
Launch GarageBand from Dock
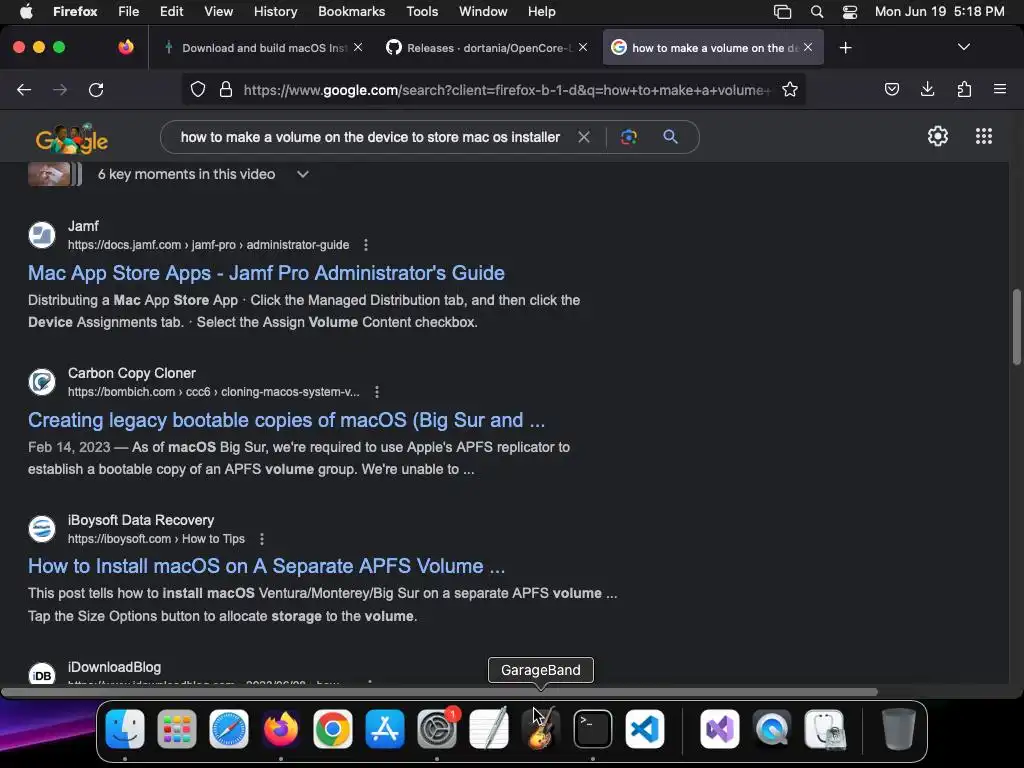(541, 729)
